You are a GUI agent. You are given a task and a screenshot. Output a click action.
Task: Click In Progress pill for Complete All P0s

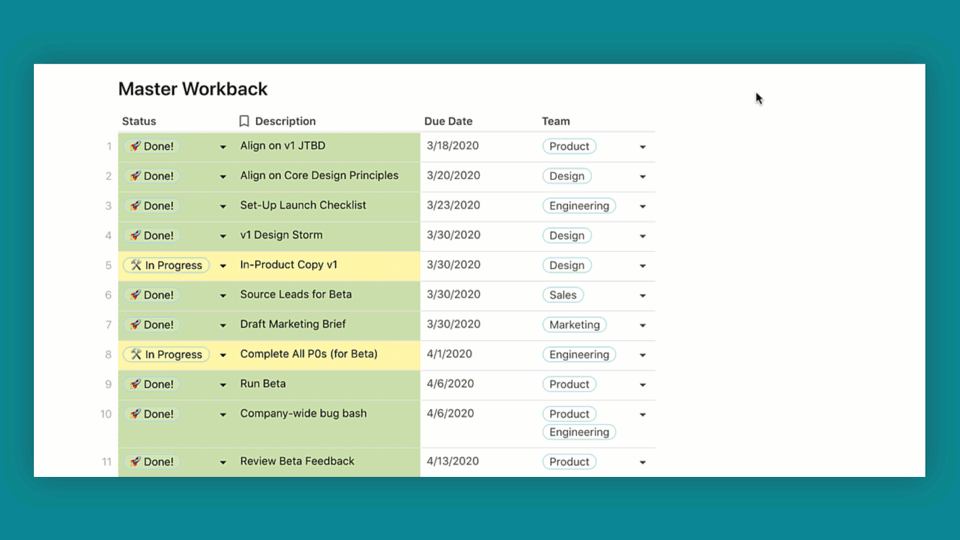pyautogui.click(x=167, y=354)
